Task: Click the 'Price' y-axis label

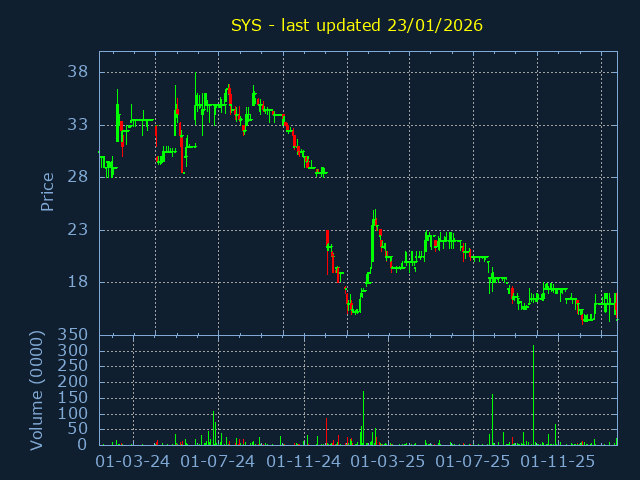Action: (x=47, y=191)
